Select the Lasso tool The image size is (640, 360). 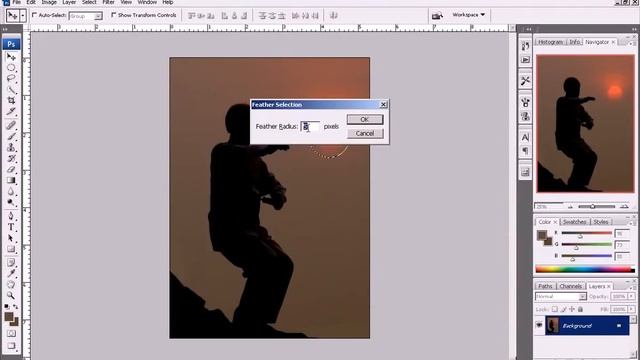tap(11, 78)
